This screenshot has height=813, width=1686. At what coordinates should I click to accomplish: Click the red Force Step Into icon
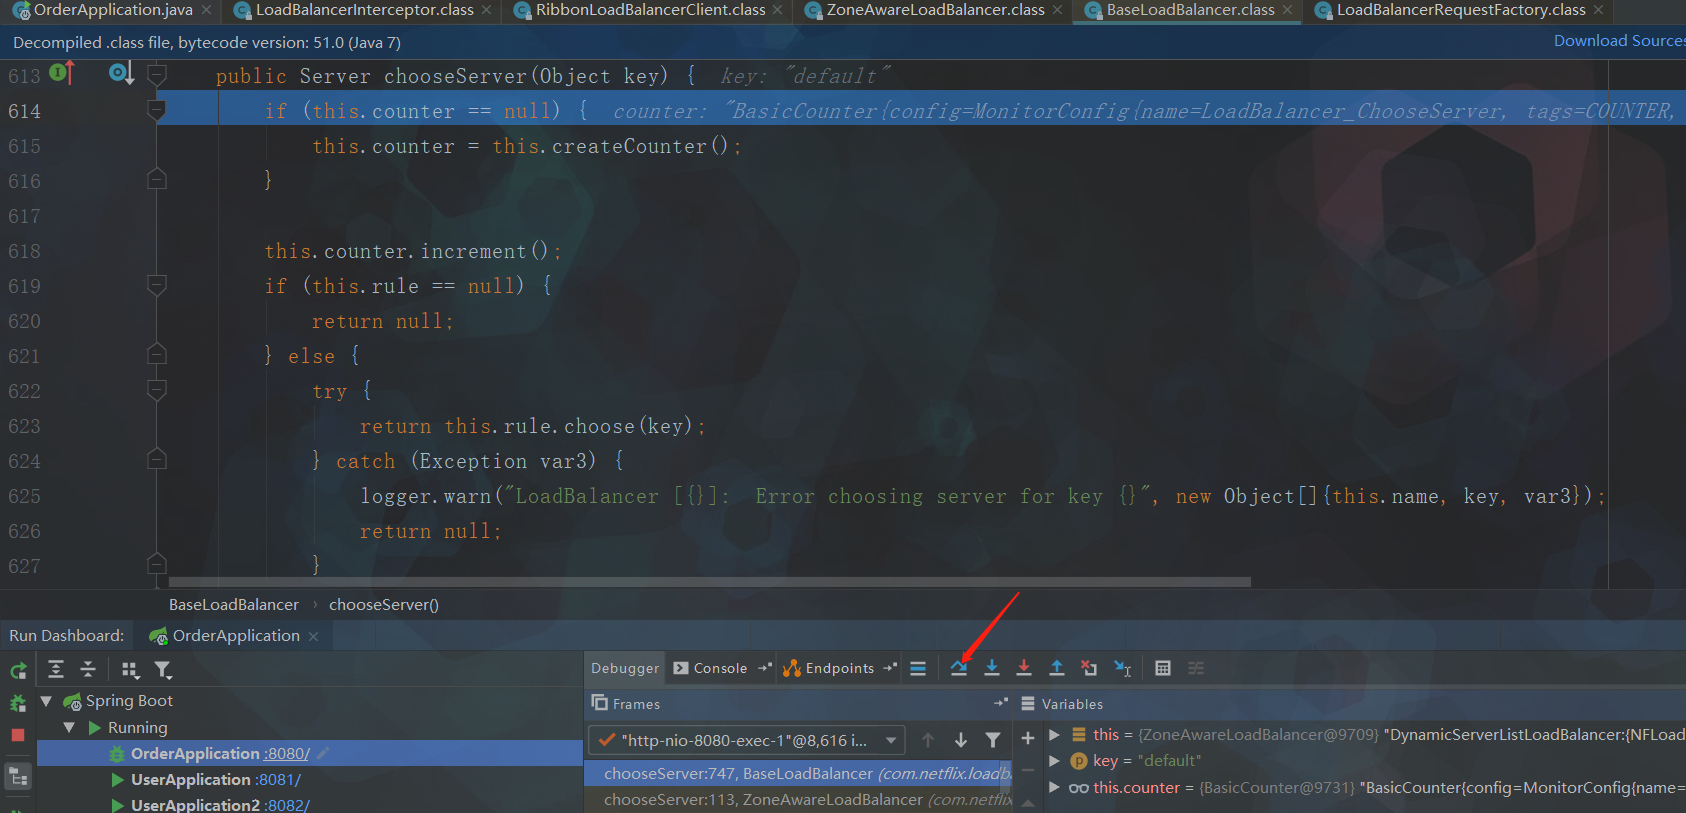(x=1024, y=668)
